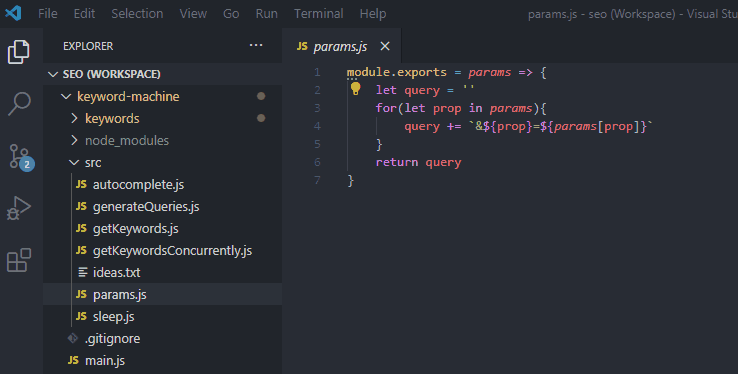Screen dimensions: 738x374
Task: Open Source Control view with badge 2
Action: (21, 157)
